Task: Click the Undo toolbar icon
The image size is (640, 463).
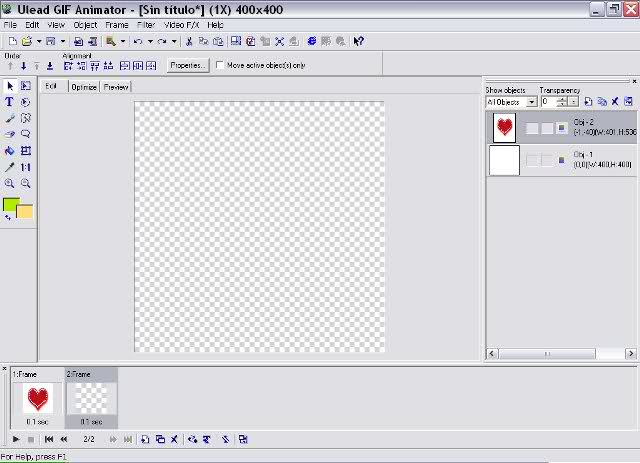Action: [138, 41]
